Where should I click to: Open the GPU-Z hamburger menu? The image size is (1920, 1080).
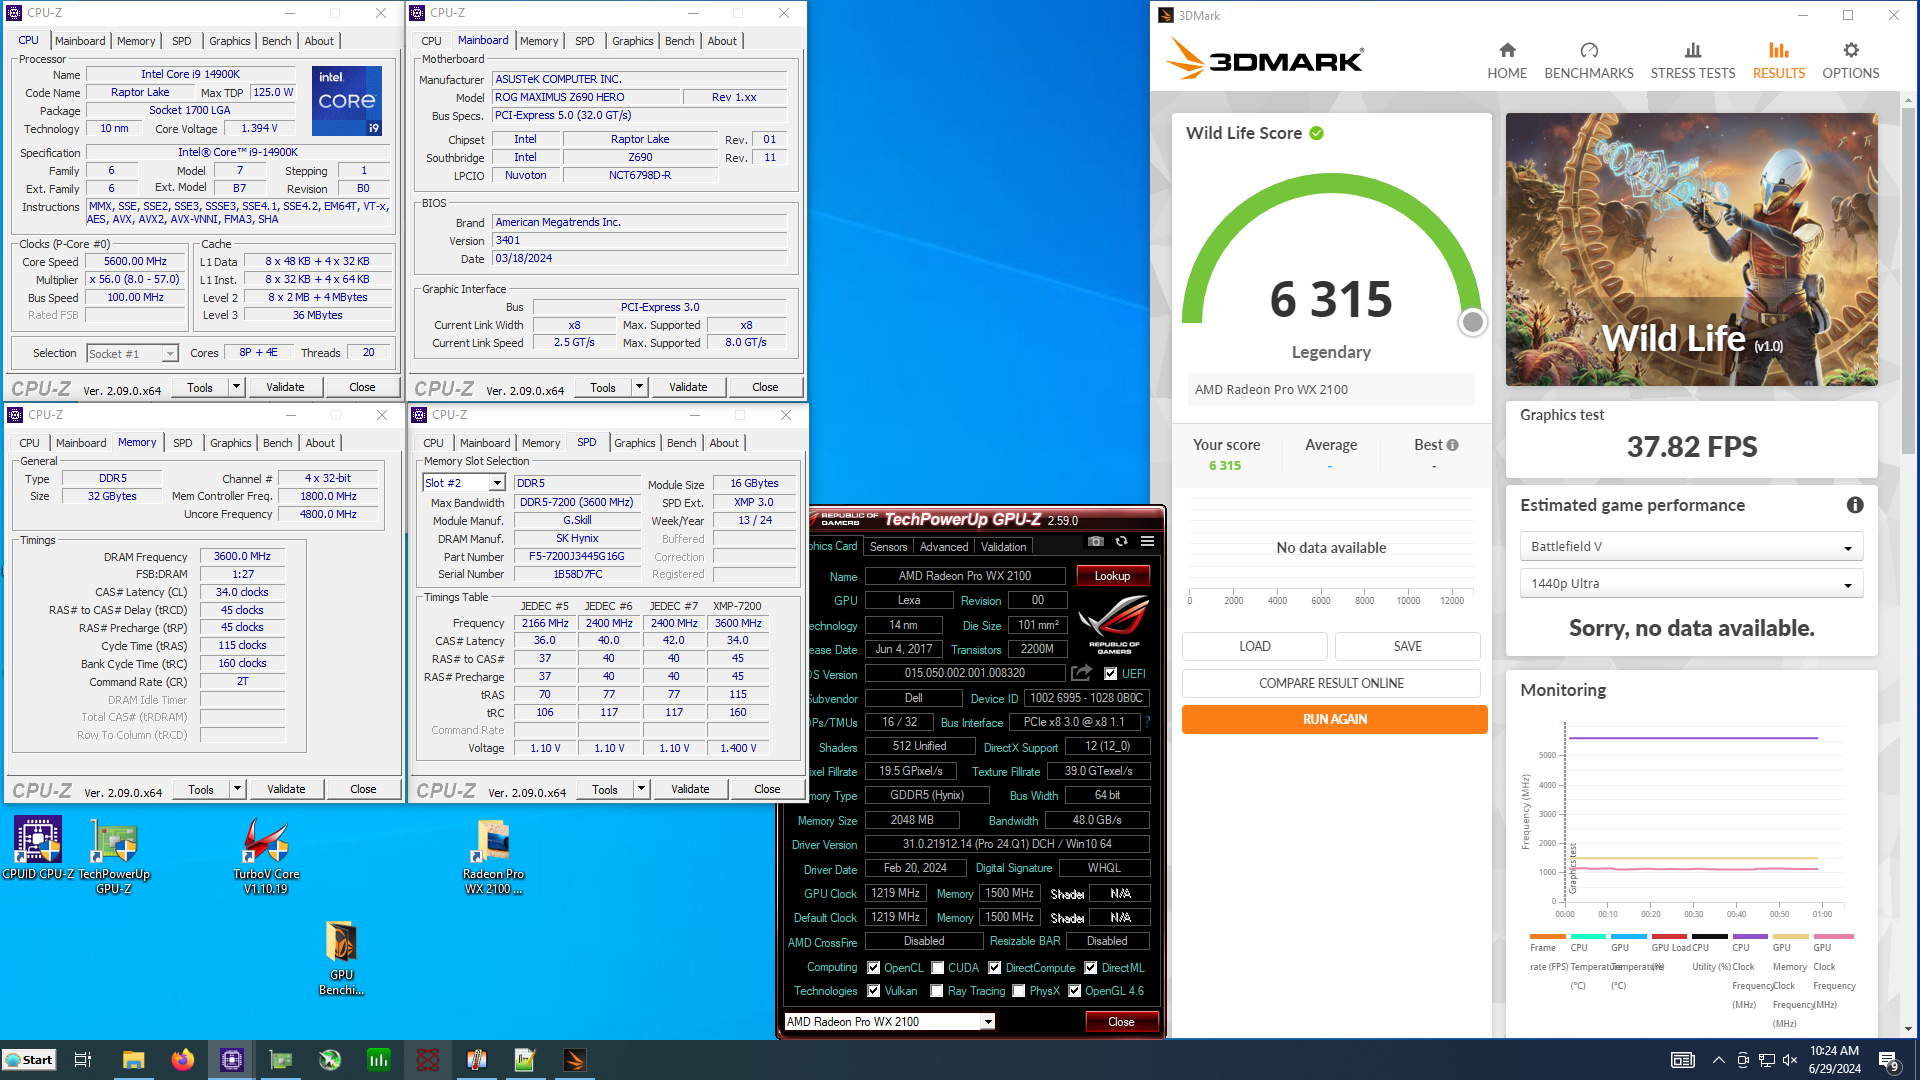click(x=1147, y=541)
